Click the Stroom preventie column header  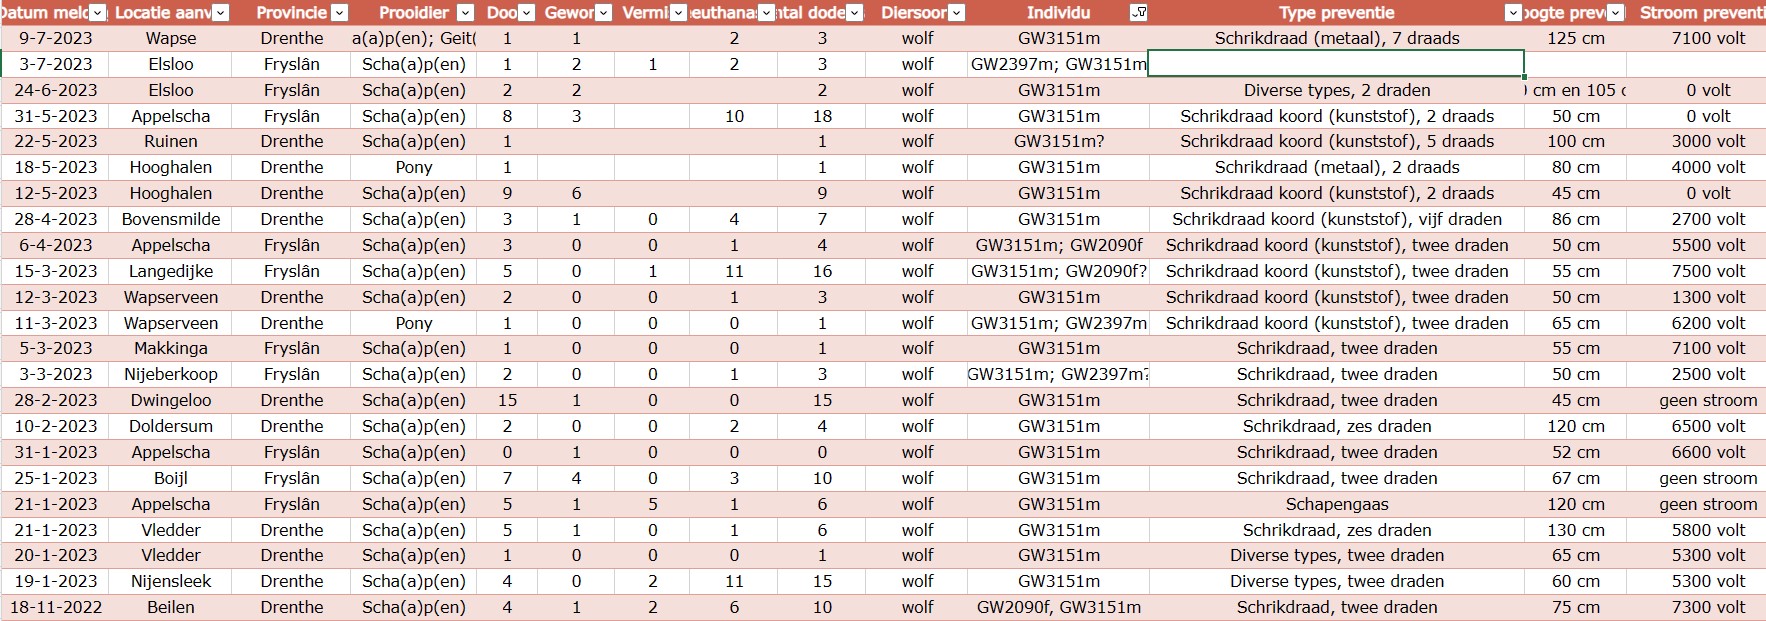point(1700,13)
